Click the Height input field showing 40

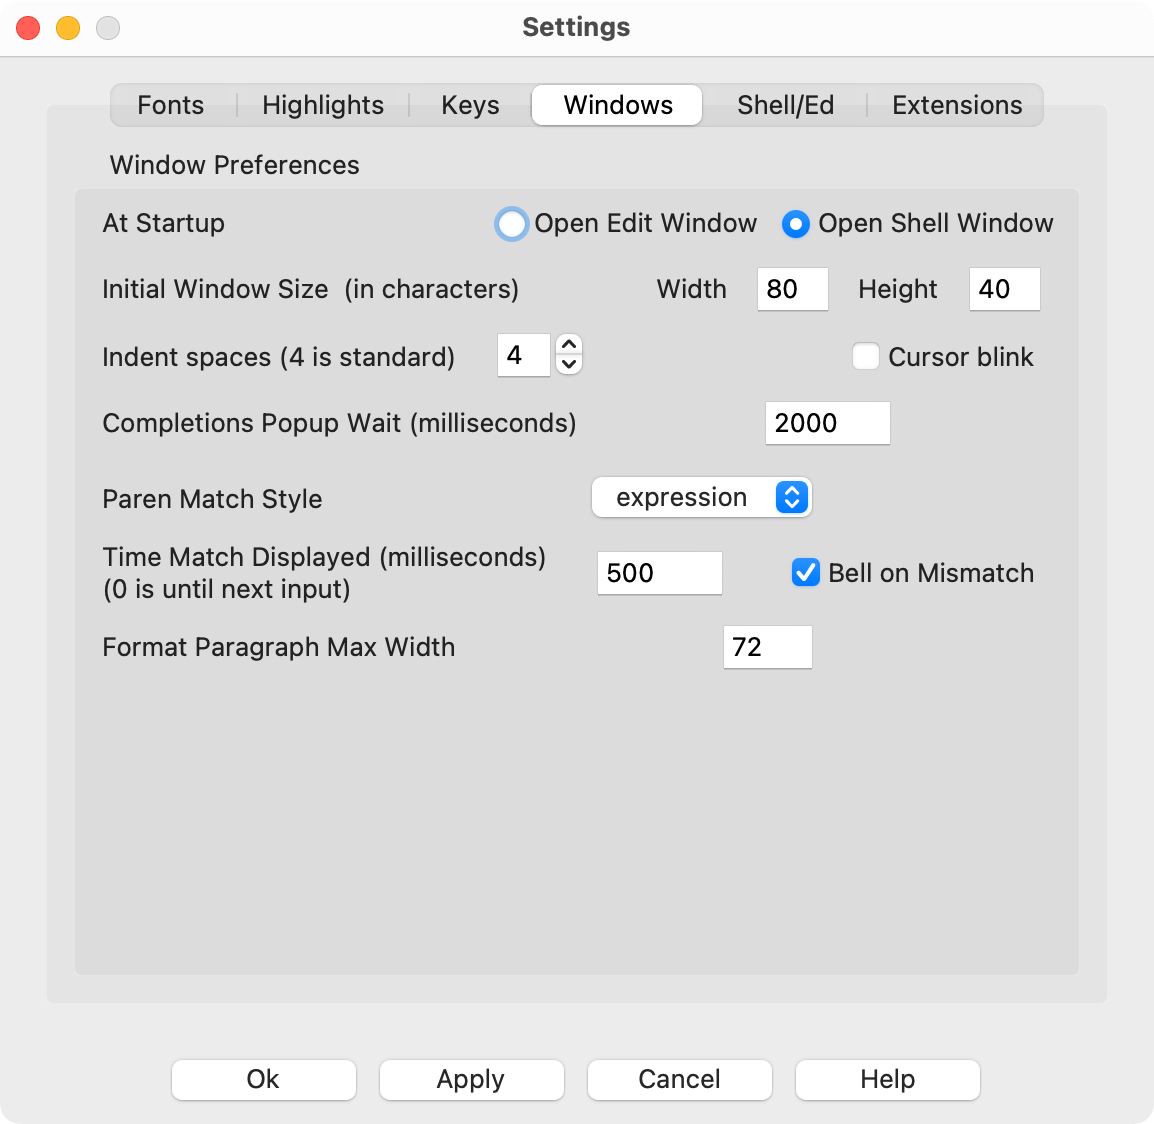1004,289
